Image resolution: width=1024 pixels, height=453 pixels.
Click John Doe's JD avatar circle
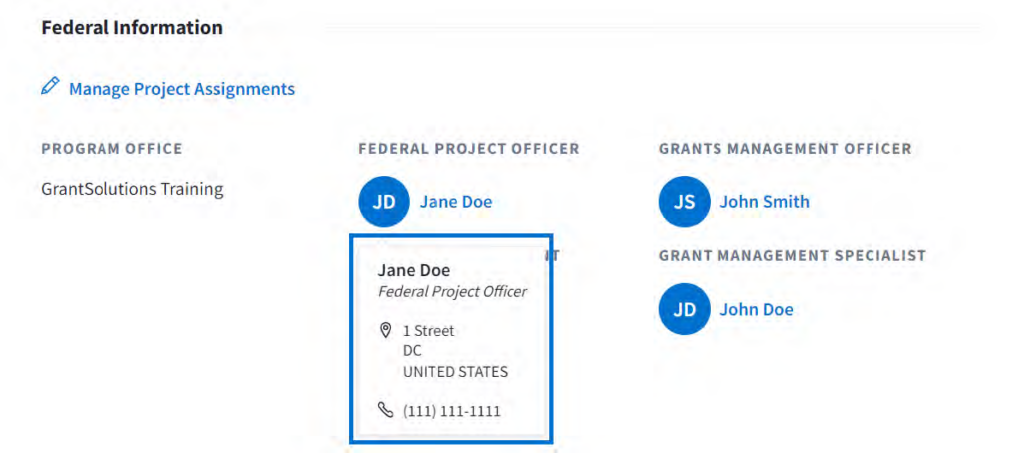click(684, 309)
